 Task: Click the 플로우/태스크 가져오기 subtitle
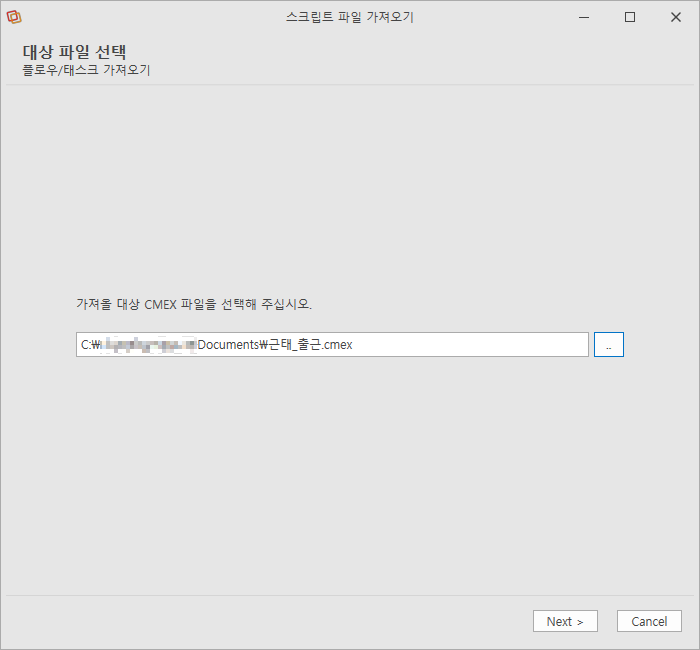pyautogui.click(x=86, y=70)
